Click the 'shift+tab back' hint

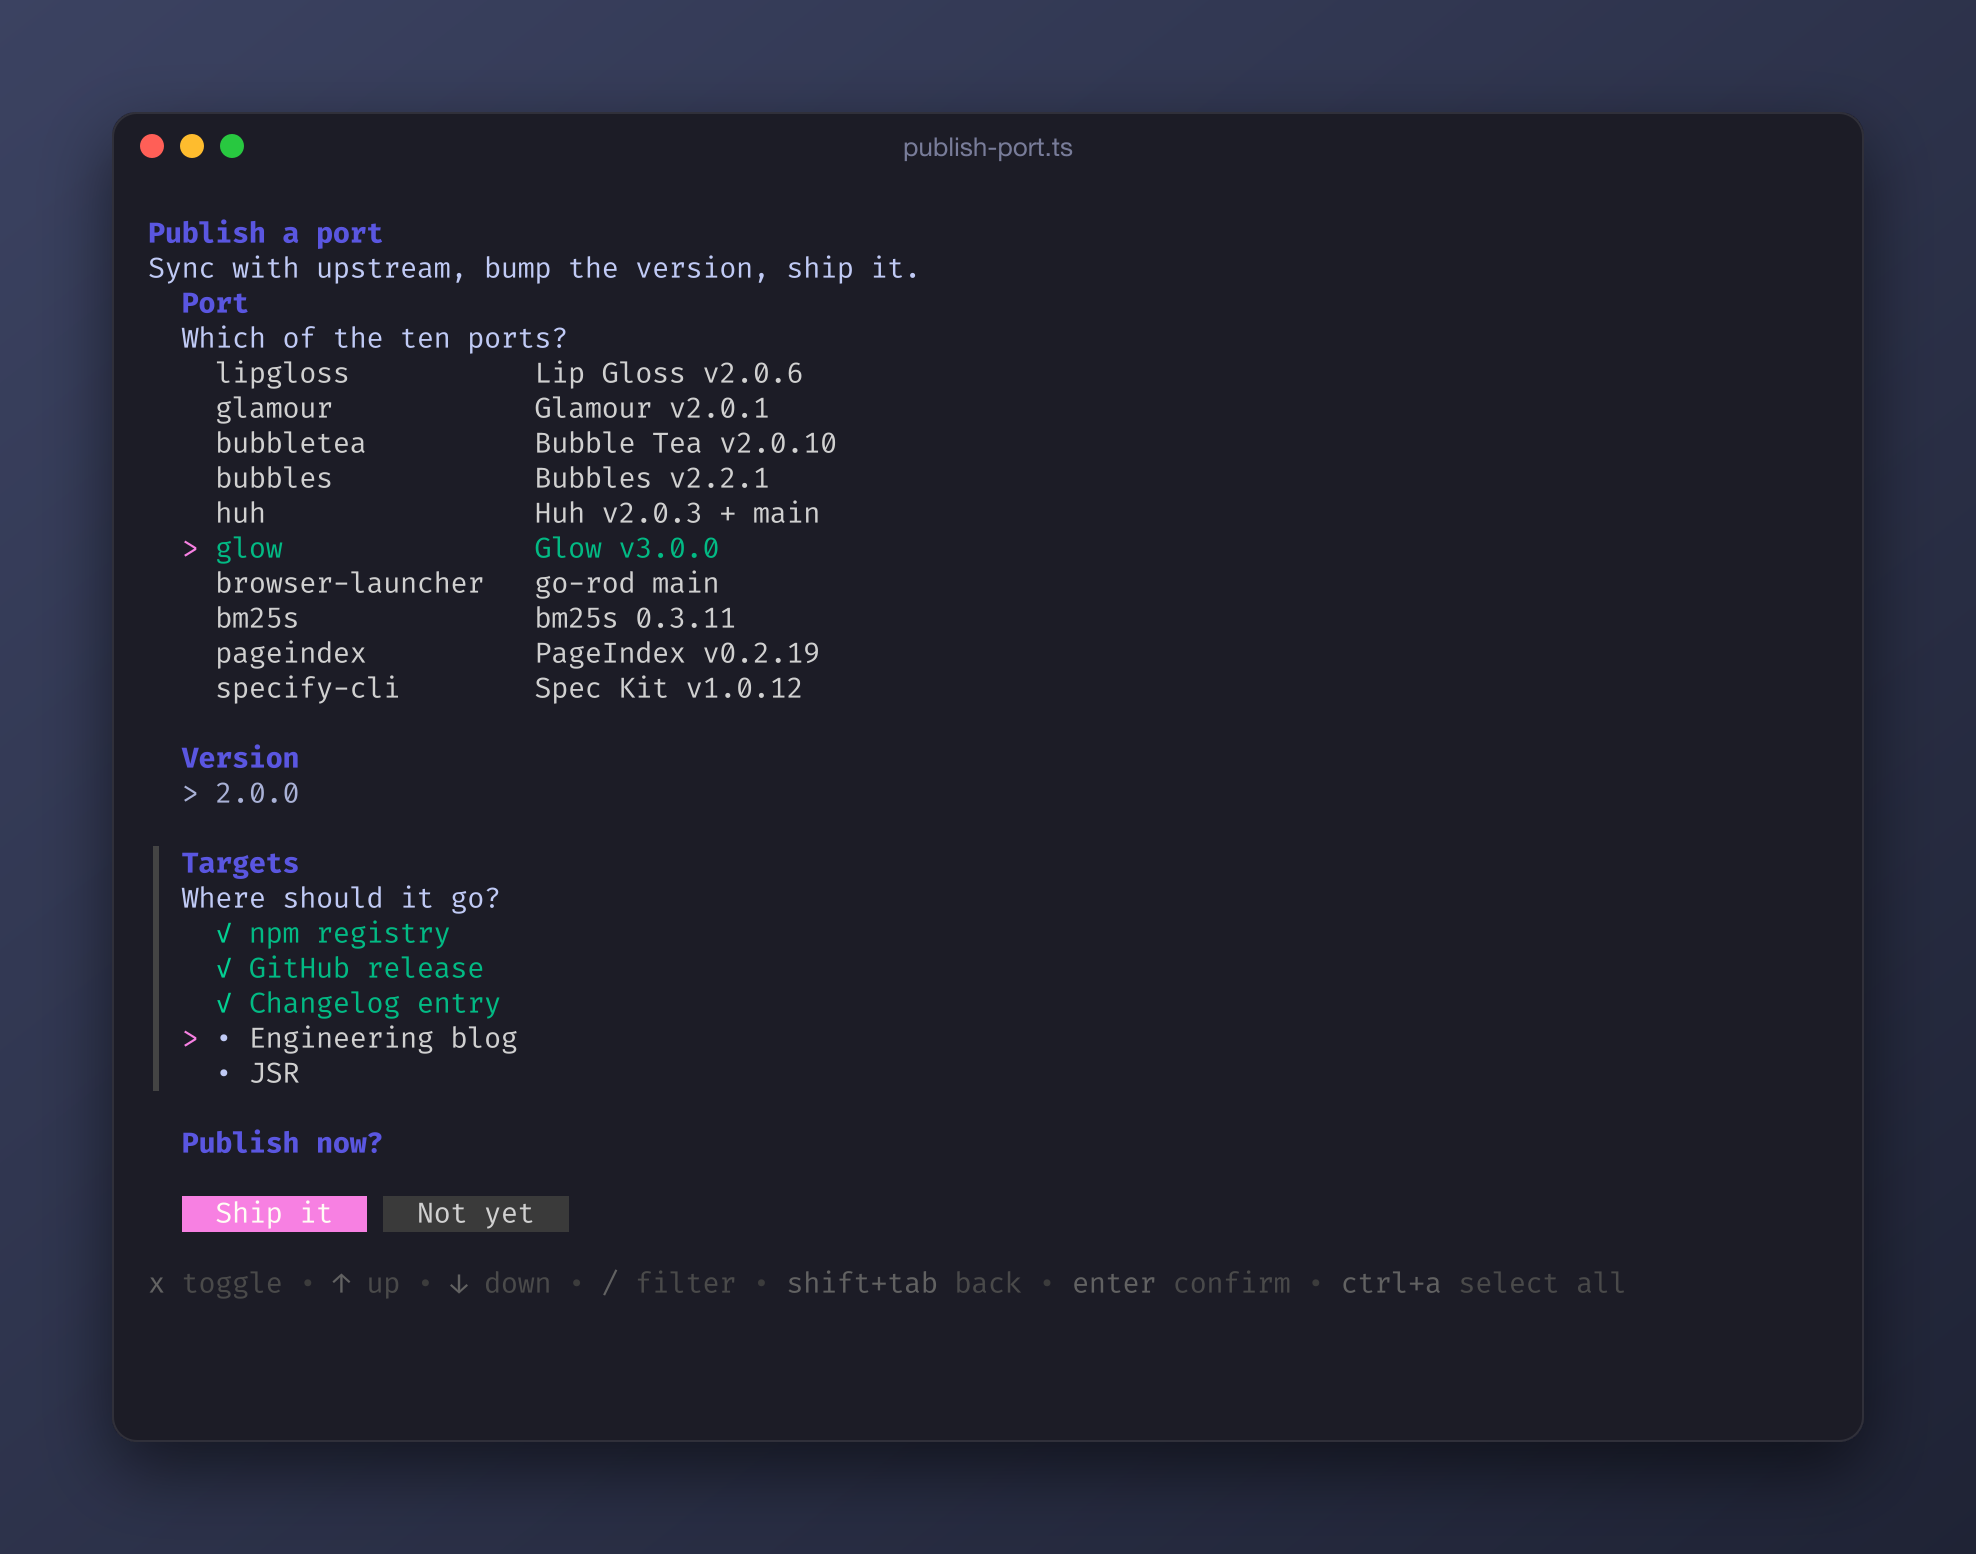tap(904, 1283)
